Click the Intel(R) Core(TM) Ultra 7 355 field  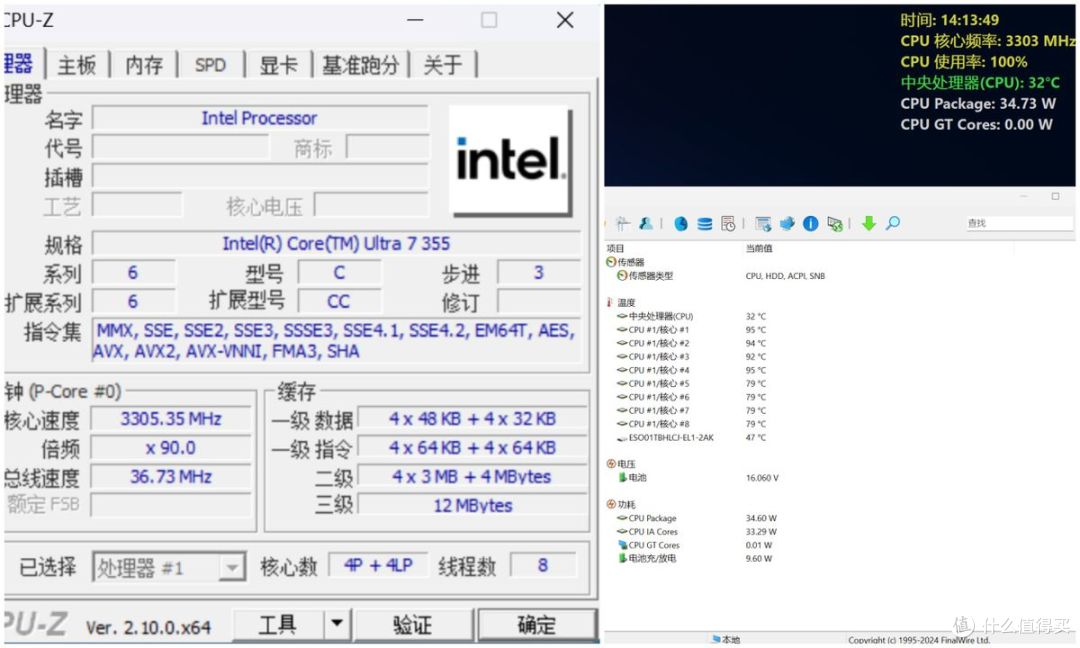pyautogui.click(x=336, y=244)
